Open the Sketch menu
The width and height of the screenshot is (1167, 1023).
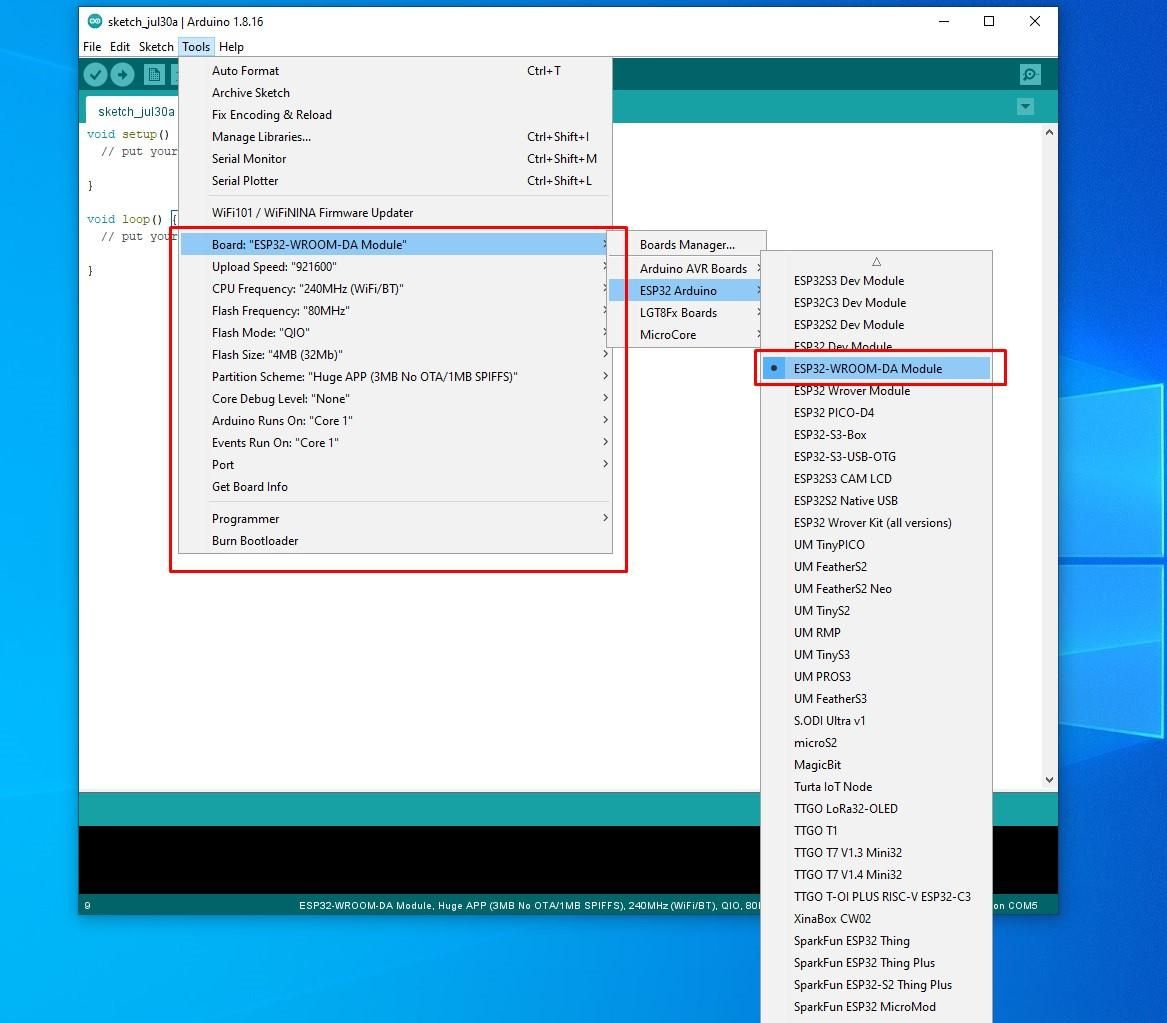click(x=156, y=46)
